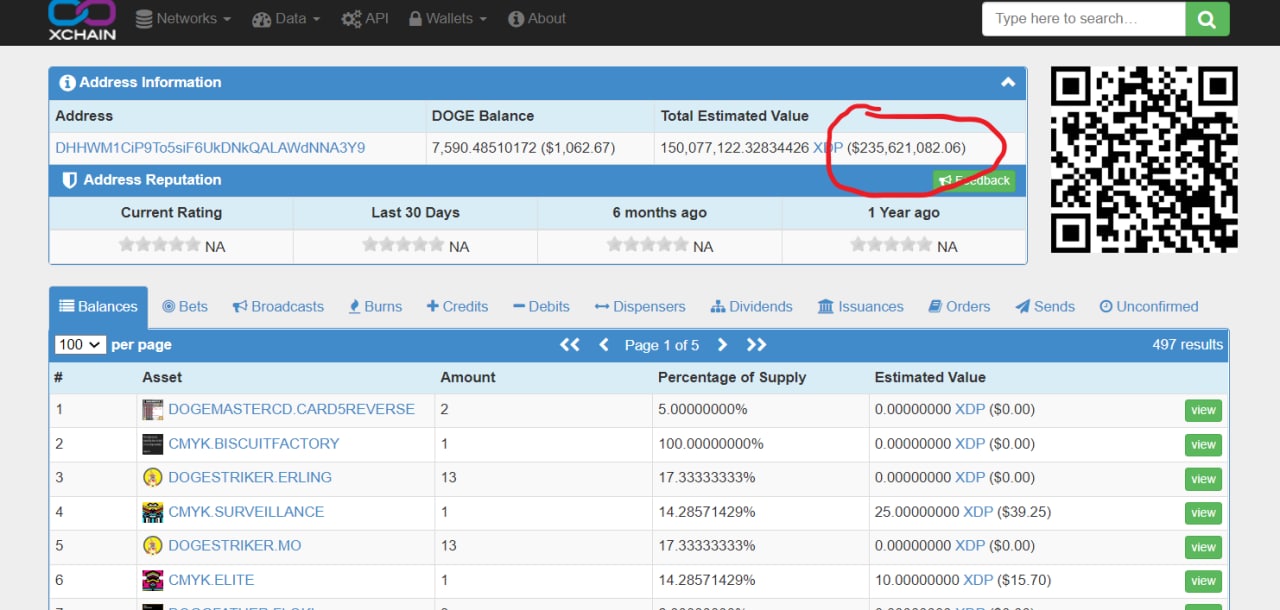Screen dimensions: 1280x610
Task: Show the Debits tab
Action: click(x=541, y=307)
